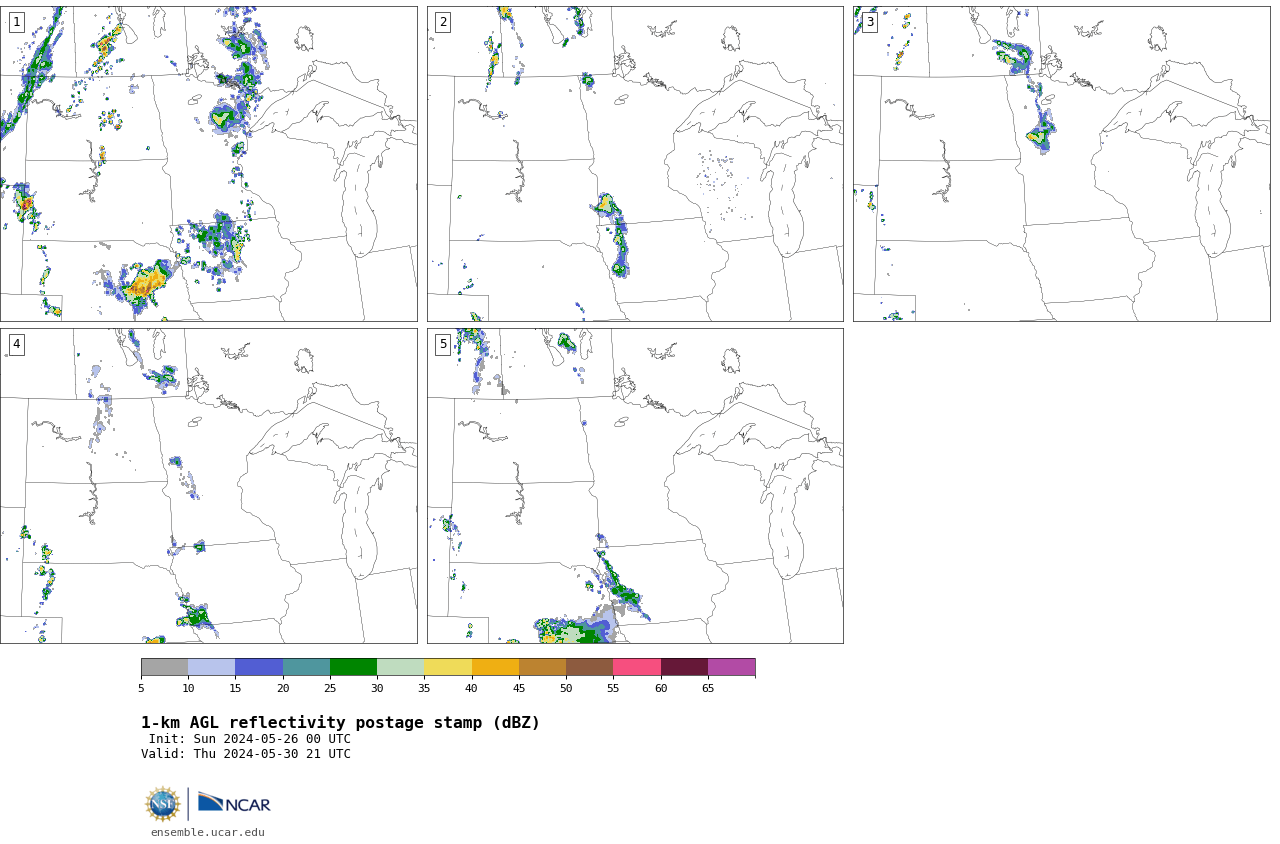
Task: Select the pale green 30-35 dBZ swatch
Action: coord(400,667)
